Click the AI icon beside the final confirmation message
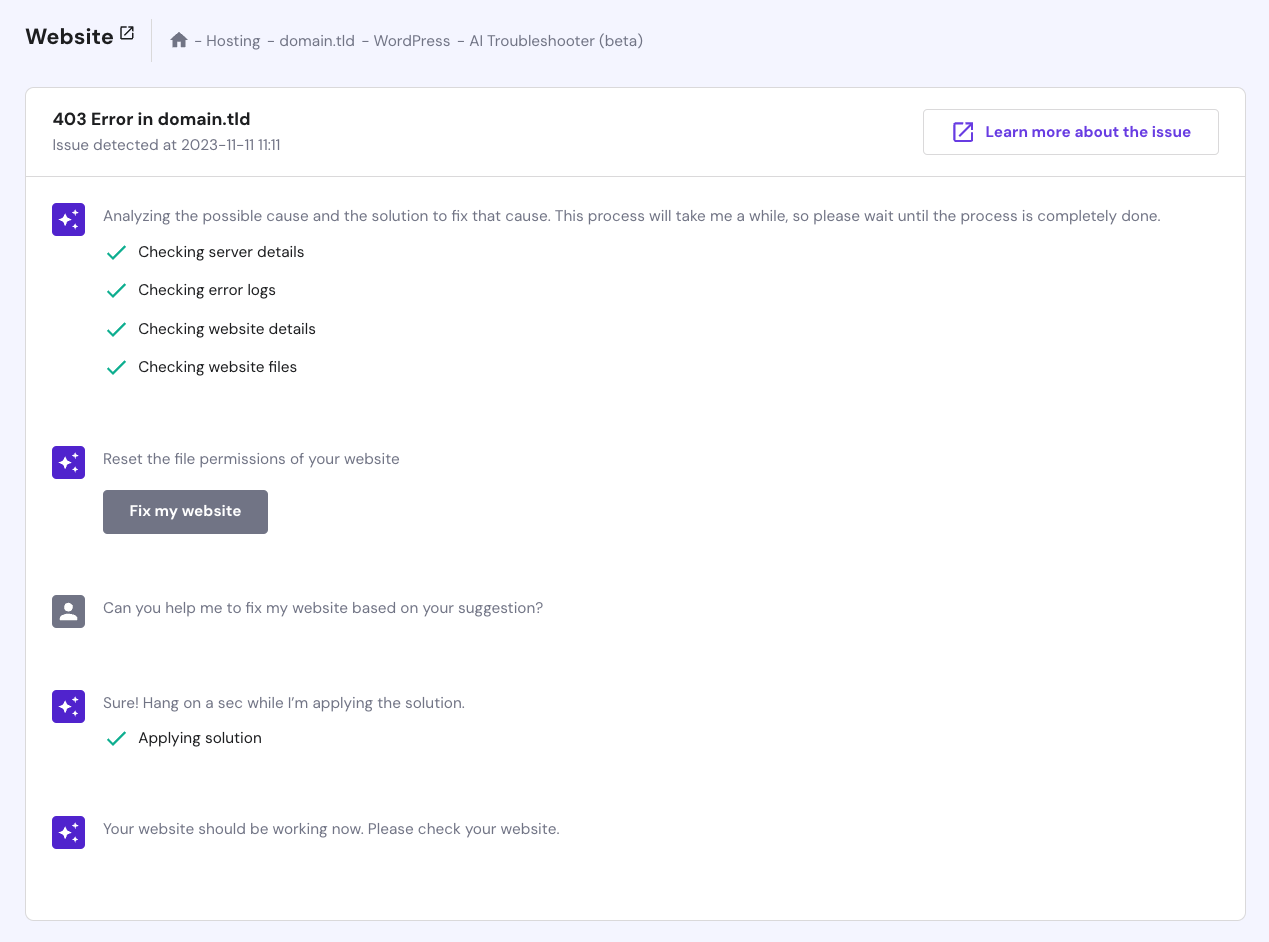This screenshot has height=942, width=1269. 68,832
